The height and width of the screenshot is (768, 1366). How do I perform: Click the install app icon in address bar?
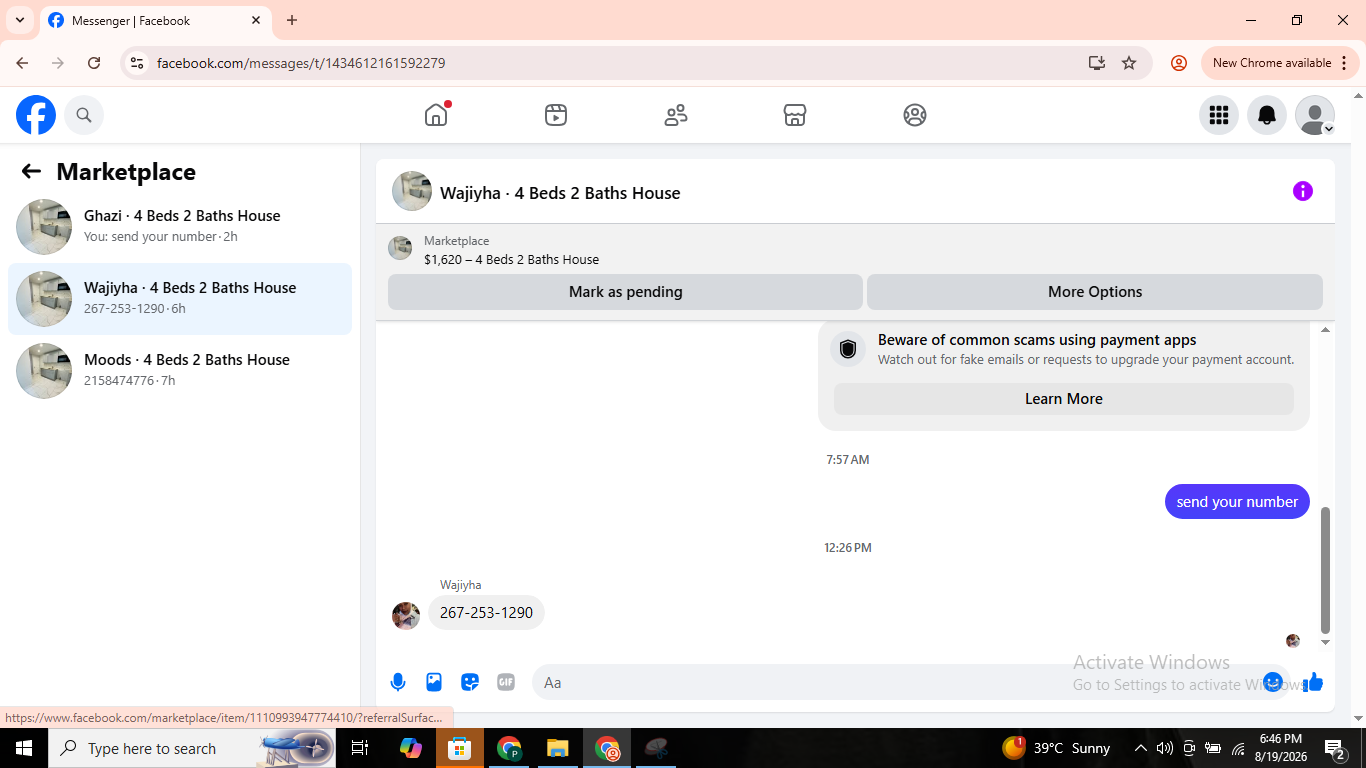(1097, 63)
